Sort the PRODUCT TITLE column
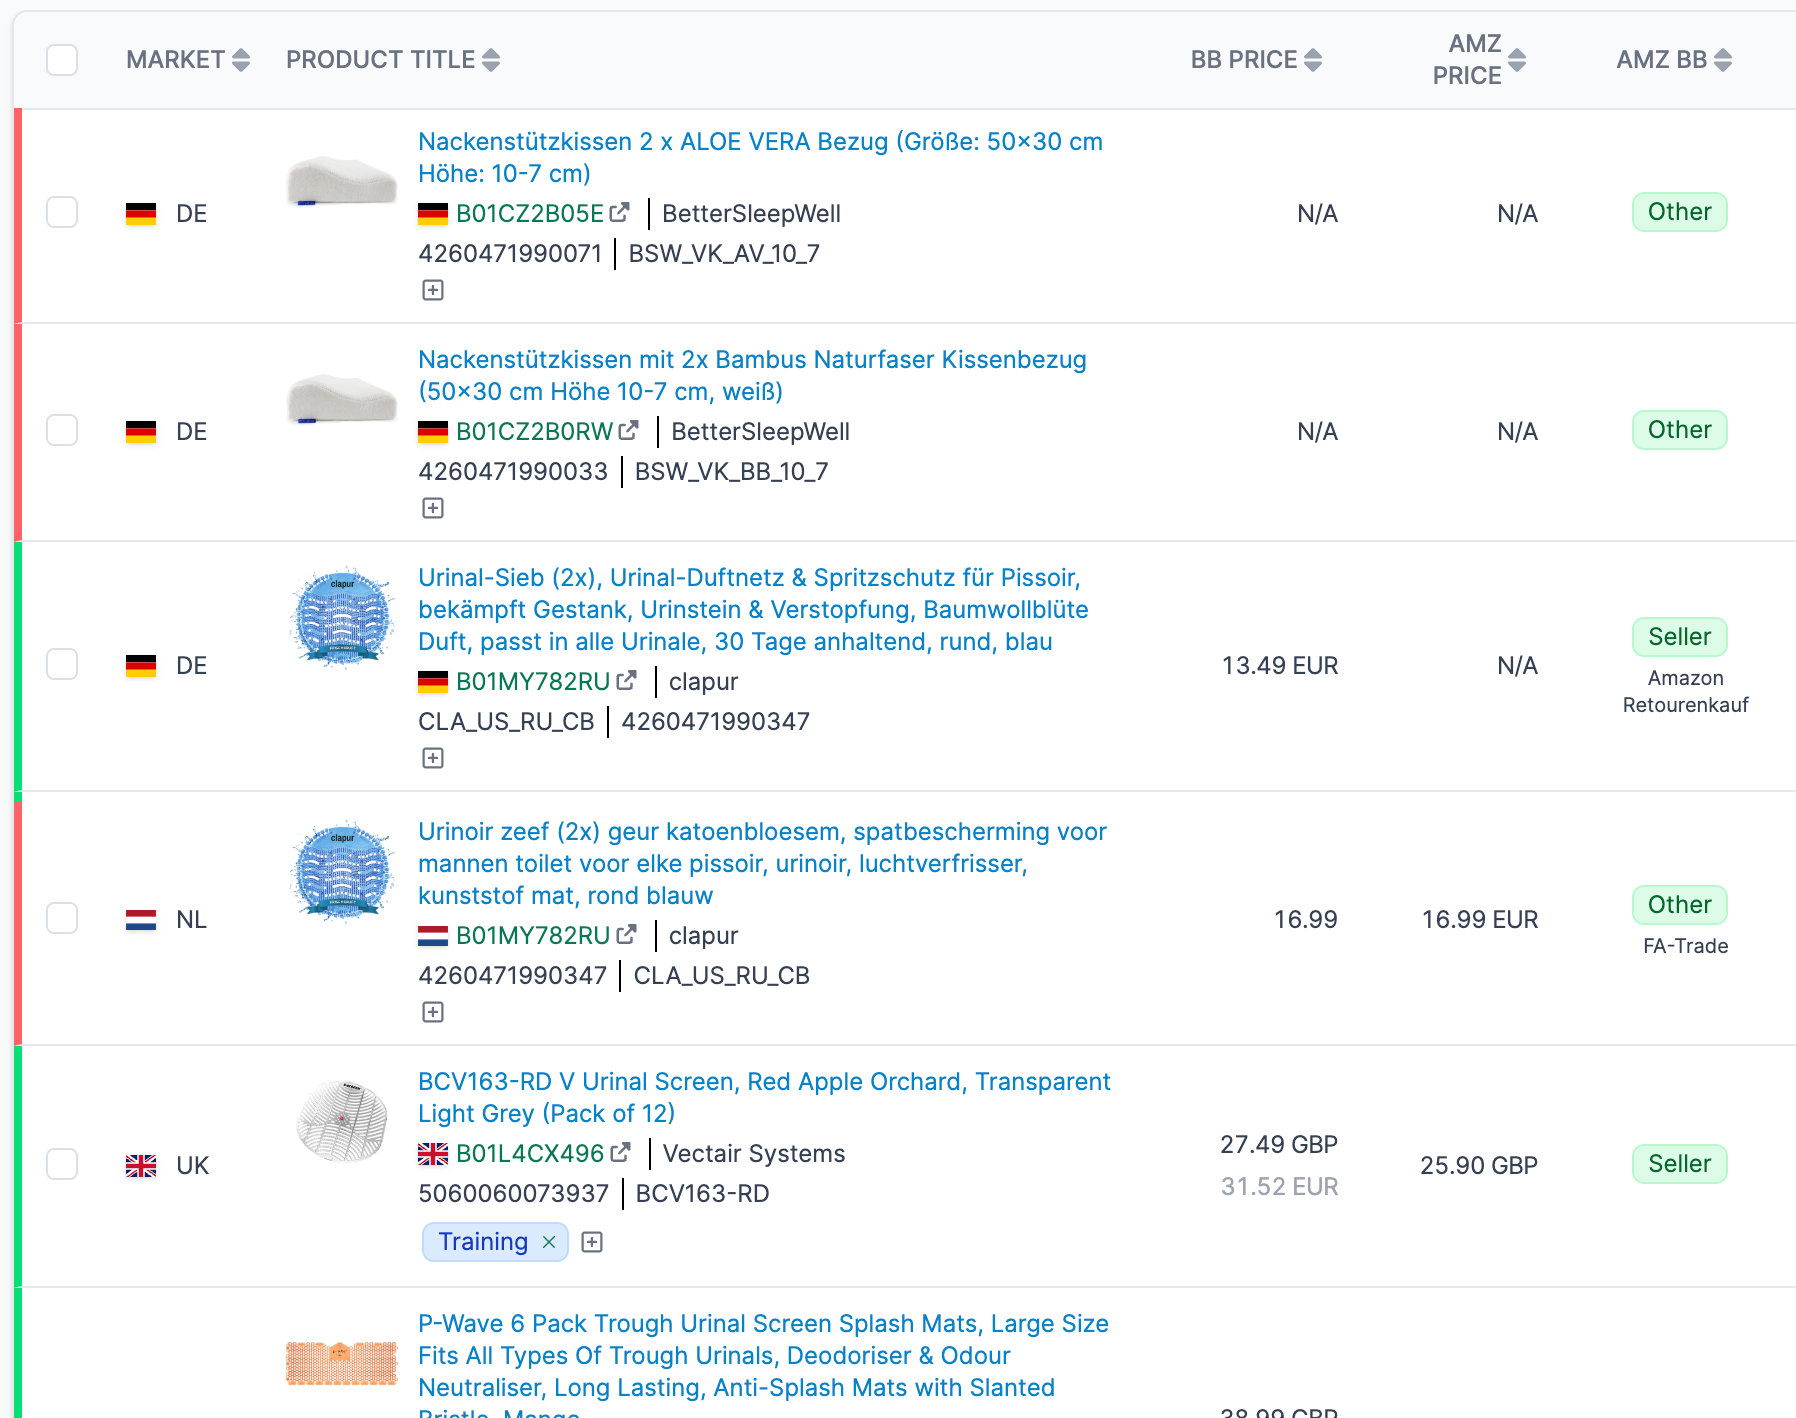Viewport: 1796px width, 1418px height. [489, 59]
